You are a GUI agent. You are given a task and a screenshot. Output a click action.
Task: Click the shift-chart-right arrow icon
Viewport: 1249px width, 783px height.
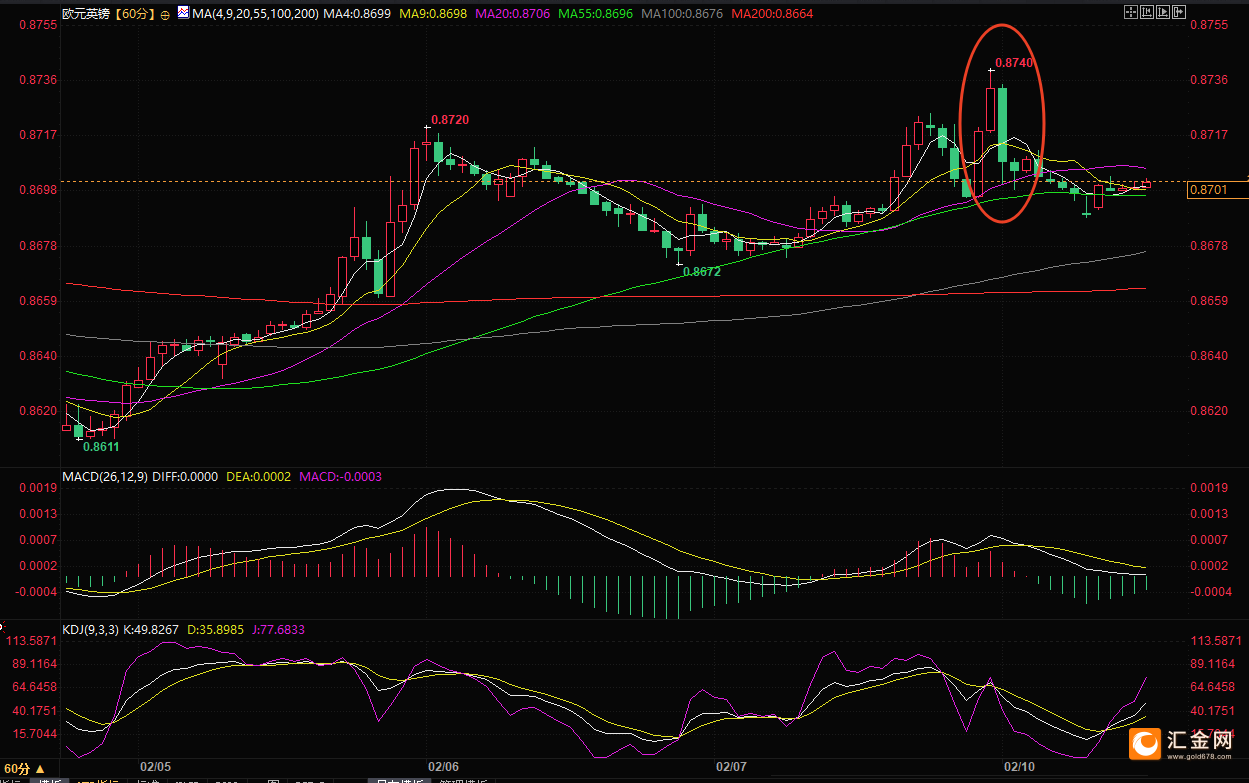1179,12
